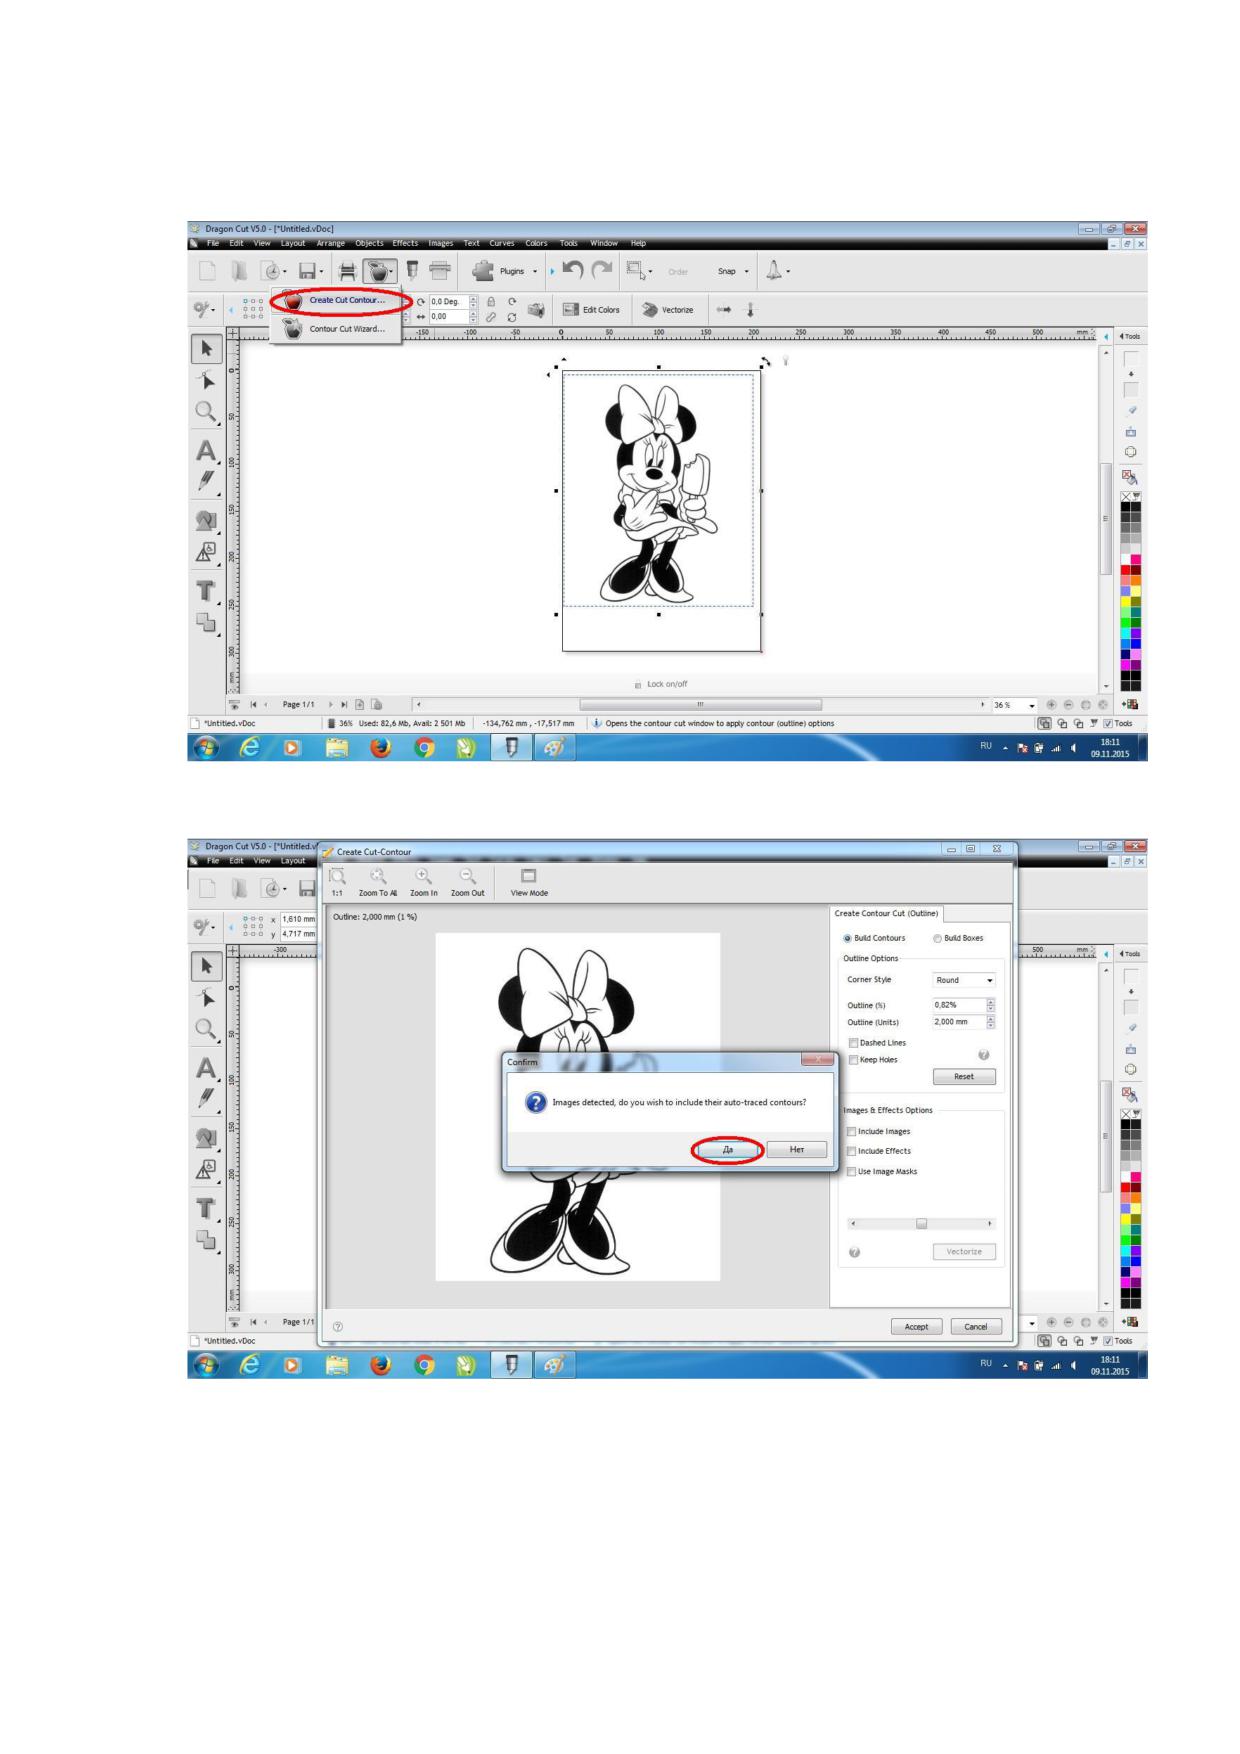The height and width of the screenshot is (1754, 1240).
Task: Click the help icon beside Keep Holes
Action: tap(983, 1055)
